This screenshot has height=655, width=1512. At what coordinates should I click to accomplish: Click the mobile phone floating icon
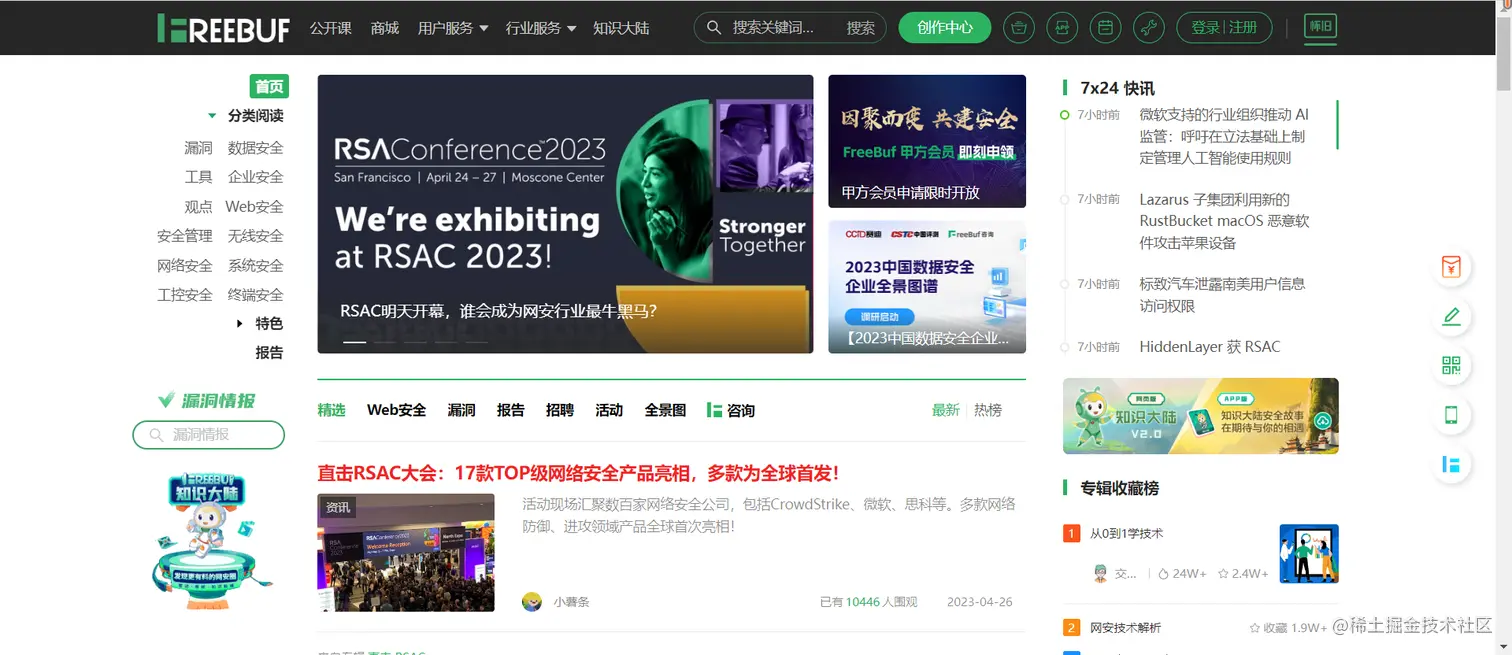(x=1451, y=414)
